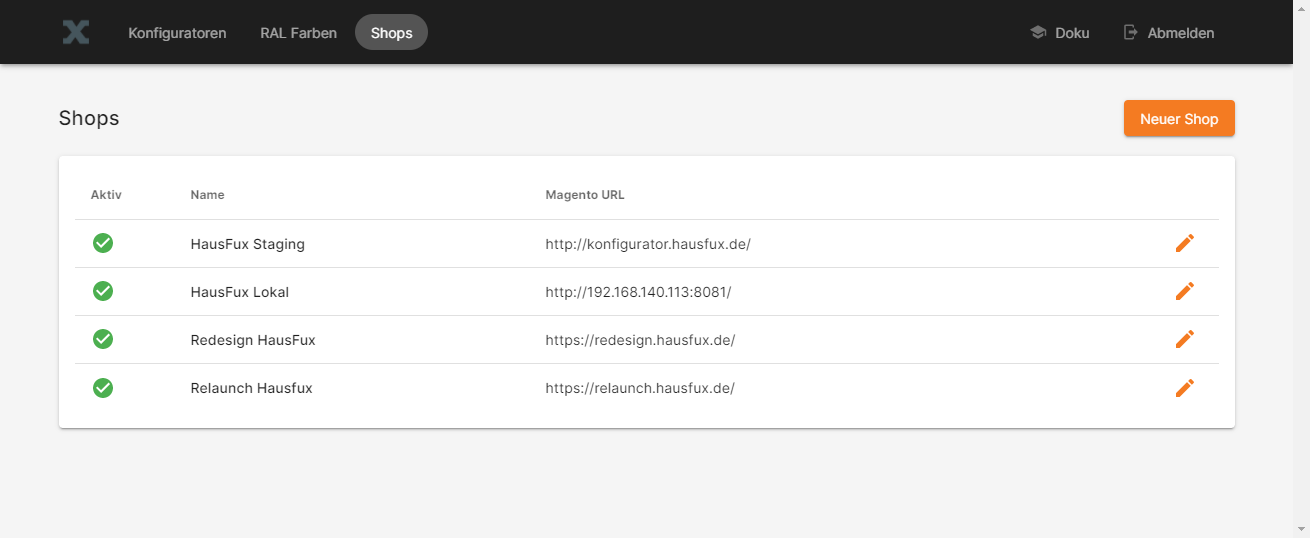Edit the HausFux Staging shop
1310x538 pixels.
point(1185,243)
